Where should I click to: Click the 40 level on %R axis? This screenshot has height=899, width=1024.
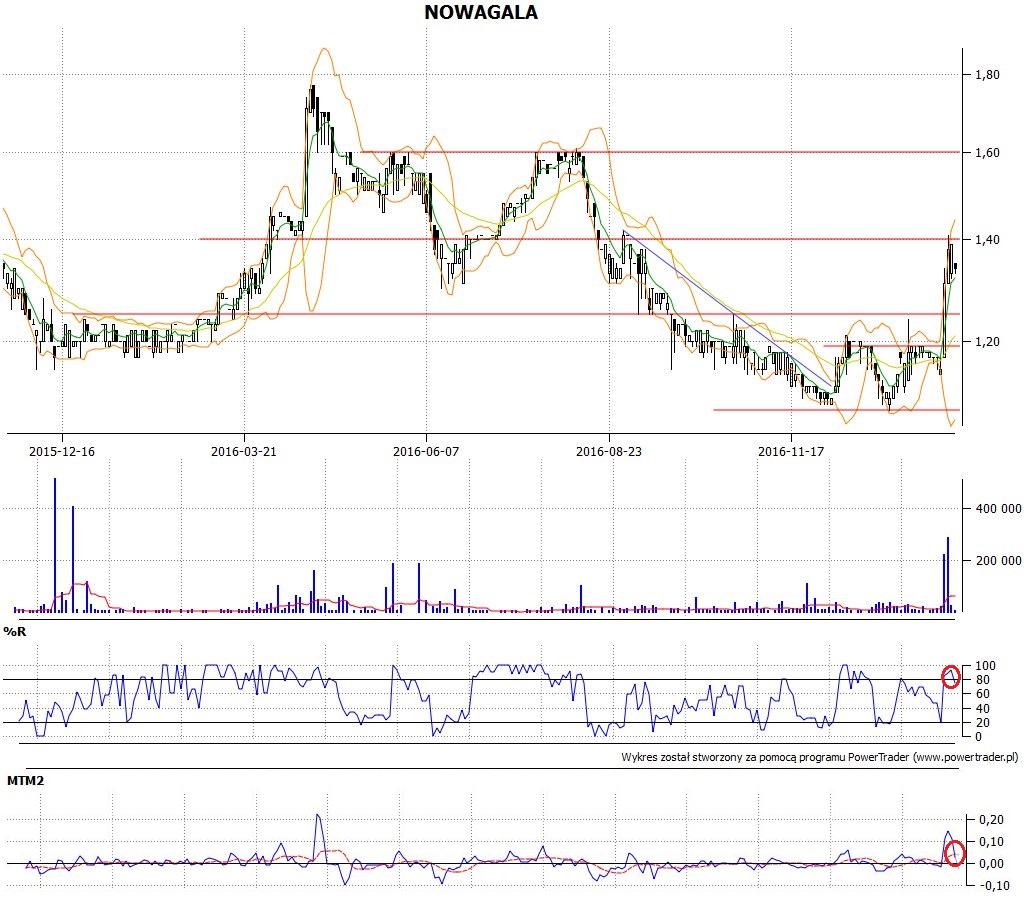pyautogui.click(x=982, y=708)
